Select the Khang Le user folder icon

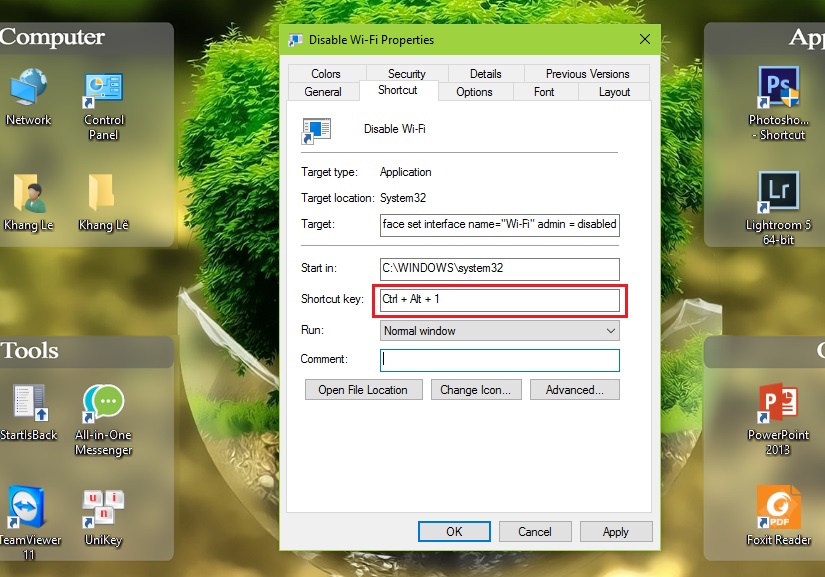point(28,203)
